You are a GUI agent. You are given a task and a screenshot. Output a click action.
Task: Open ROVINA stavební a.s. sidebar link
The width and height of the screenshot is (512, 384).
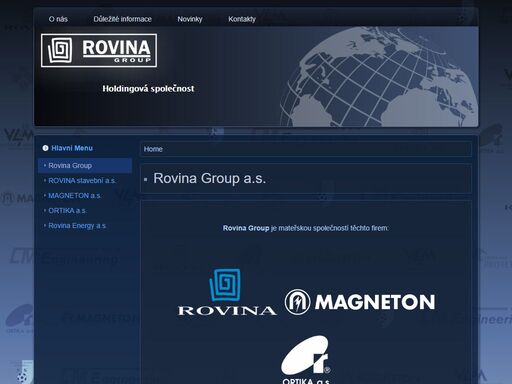click(82, 181)
